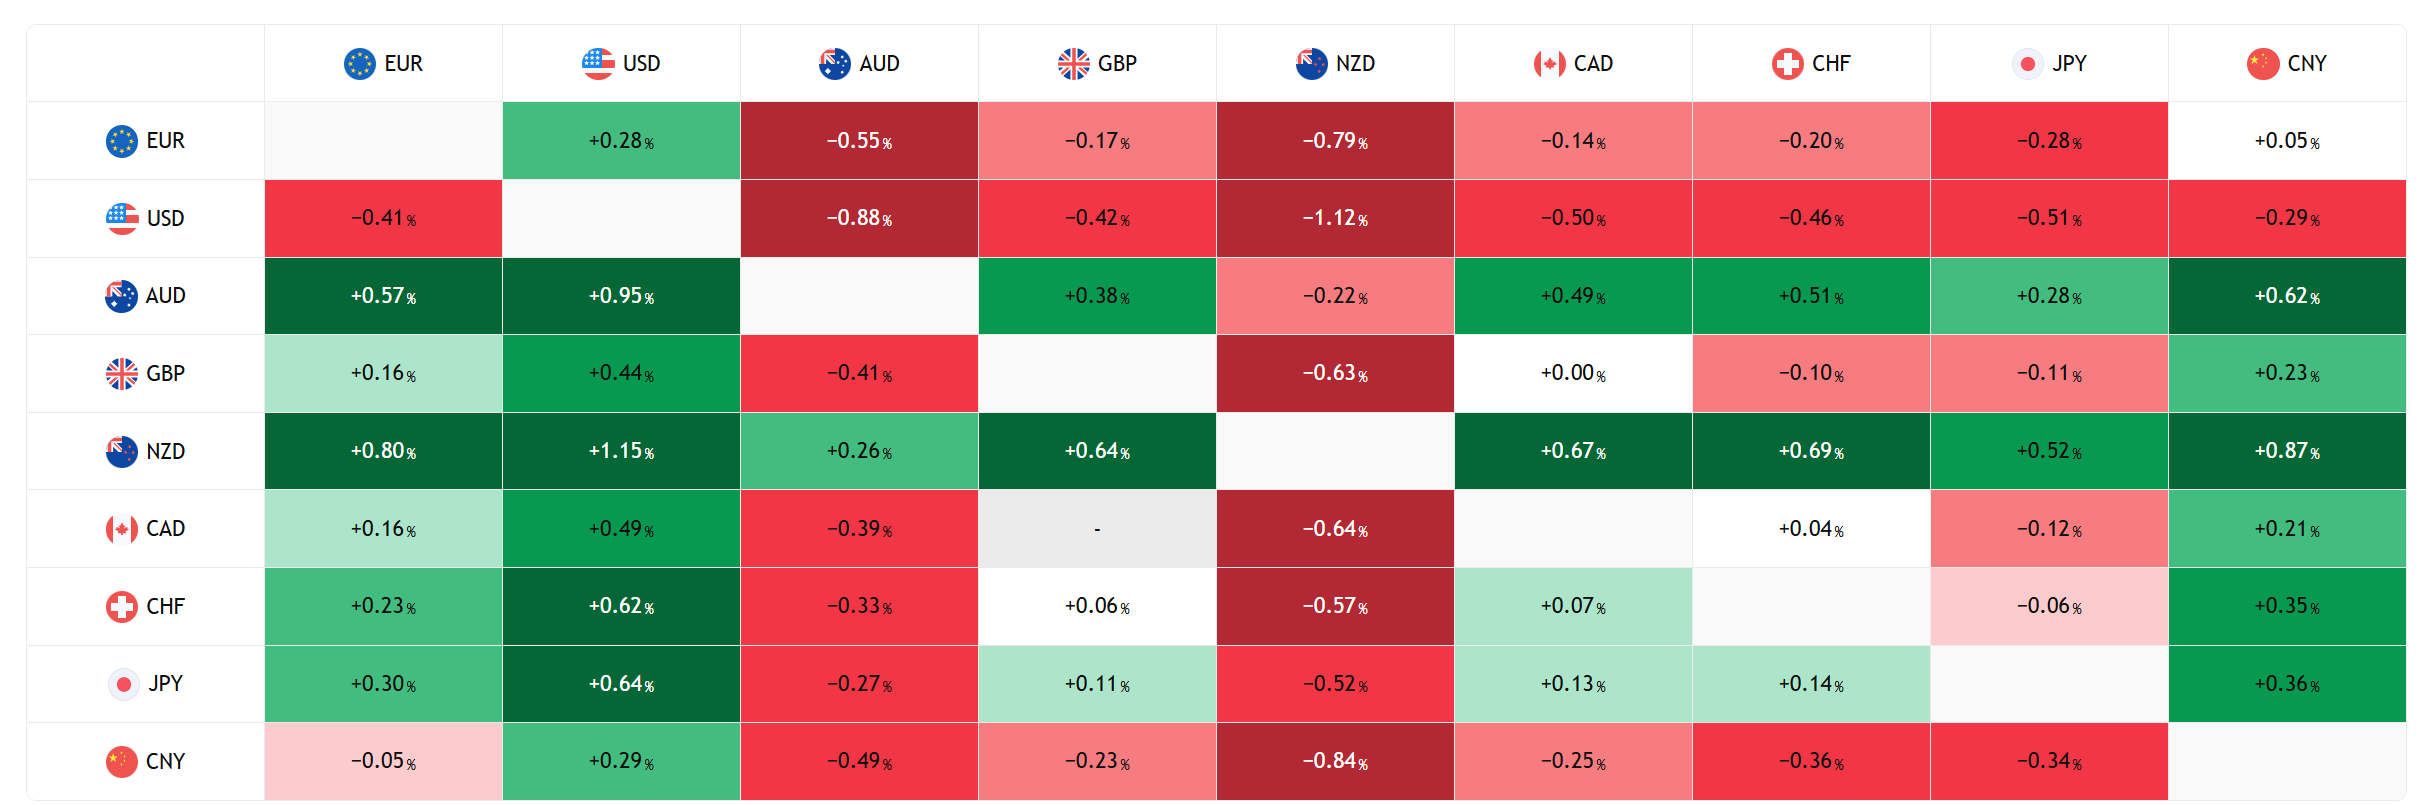The image size is (2419, 805).
Task: Click the JPY flag icon in column header
Action: pos(2027,64)
